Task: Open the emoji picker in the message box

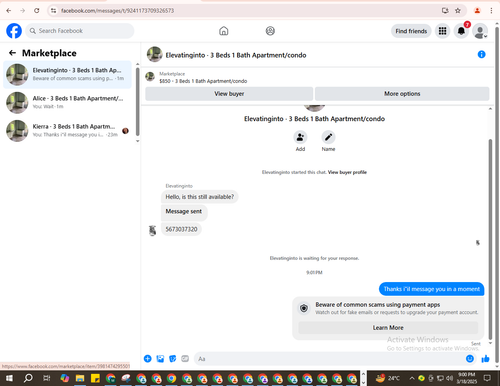Action: click(x=470, y=359)
